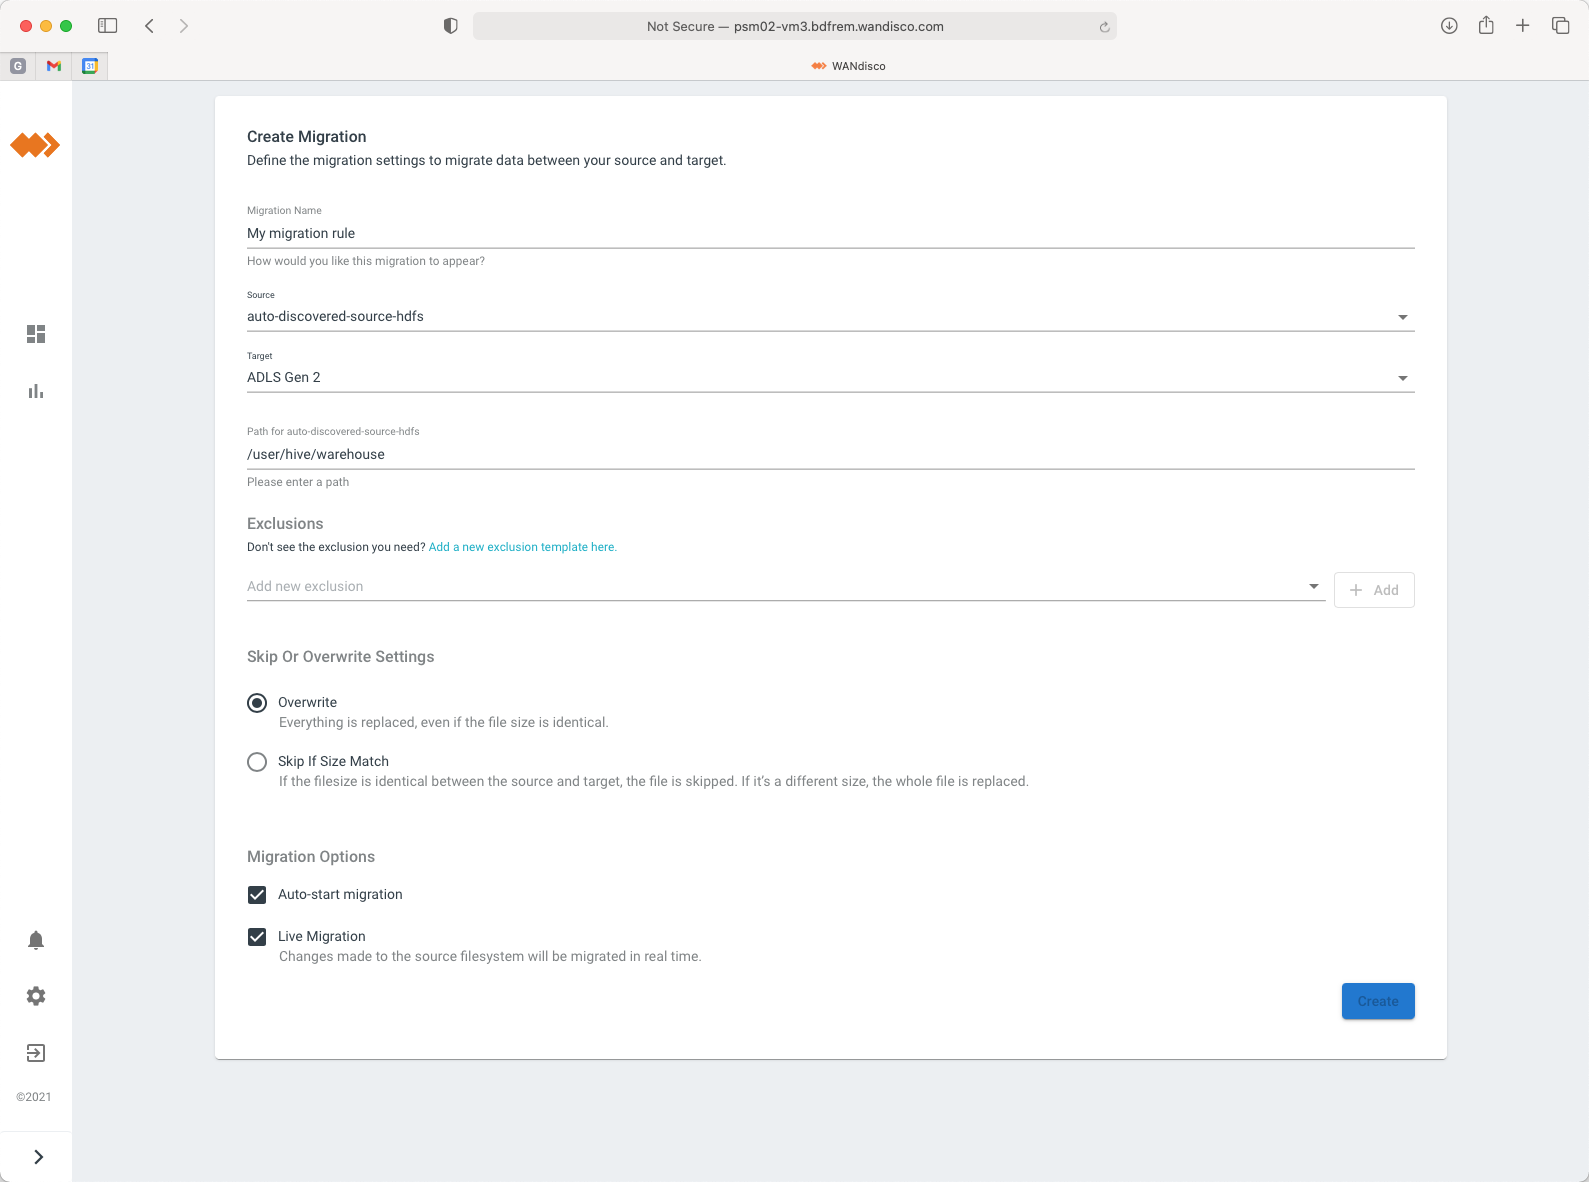Image resolution: width=1589 pixels, height=1182 pixels.
Task: Click the Safari downloads icon
Action: [1448, 26]
